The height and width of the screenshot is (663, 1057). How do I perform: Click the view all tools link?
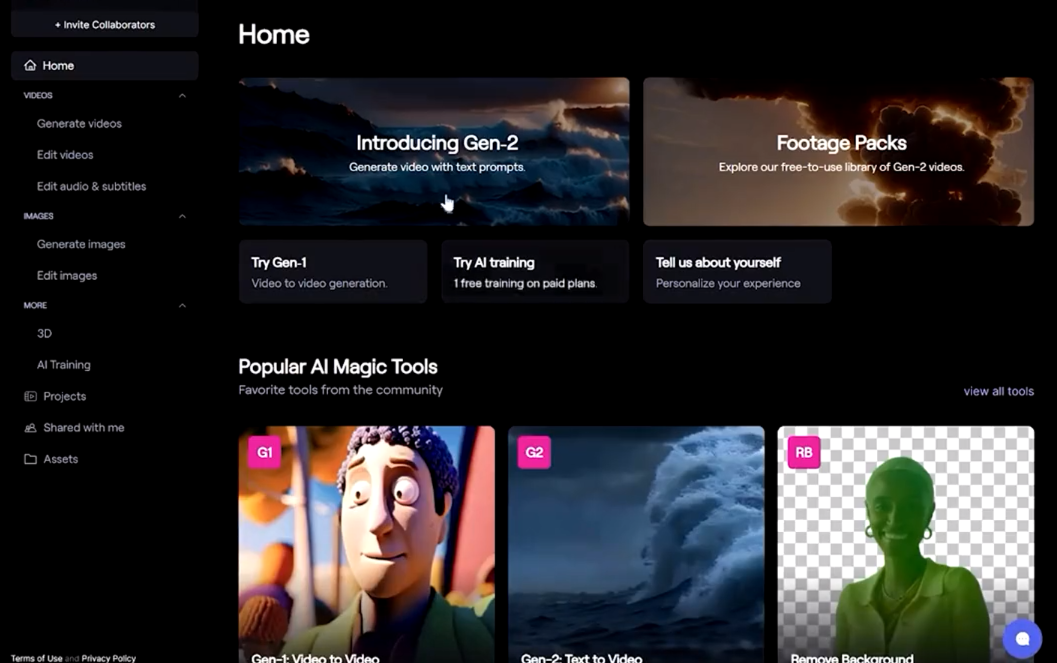click(998, 391)
